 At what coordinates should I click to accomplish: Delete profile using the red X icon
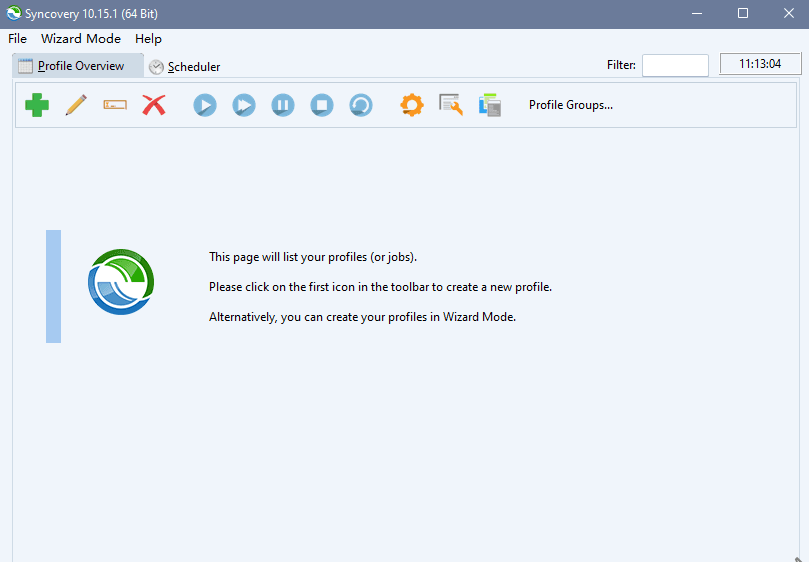154,105
